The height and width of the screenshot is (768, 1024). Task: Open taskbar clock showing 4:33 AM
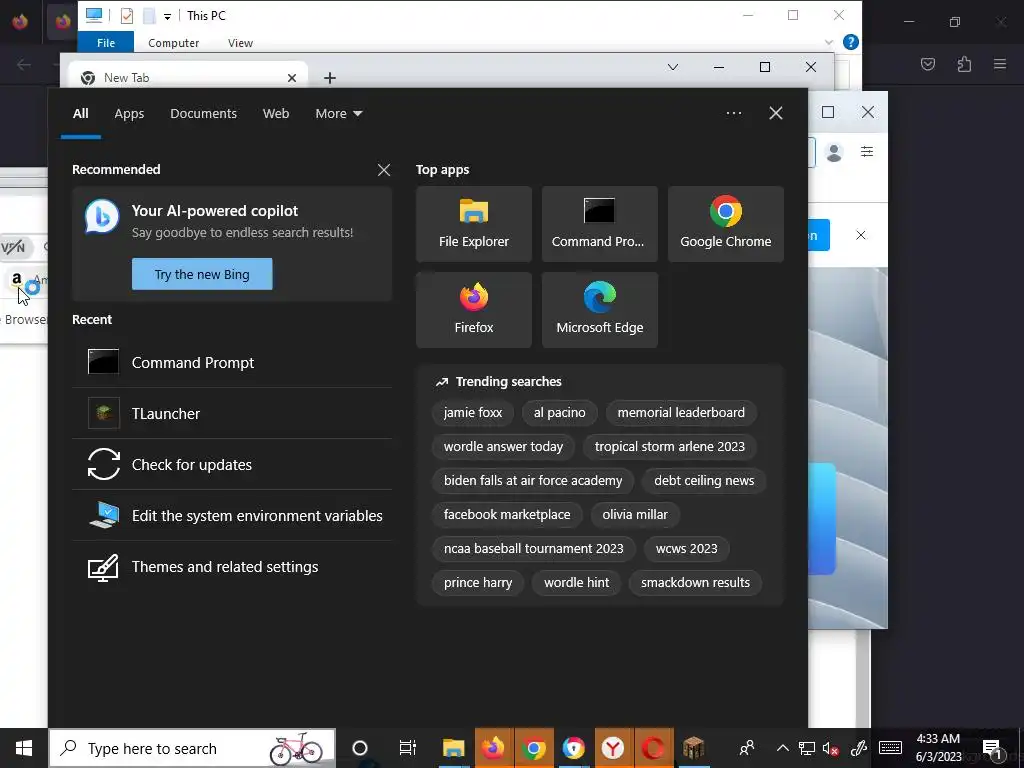[x=938, y=748]
